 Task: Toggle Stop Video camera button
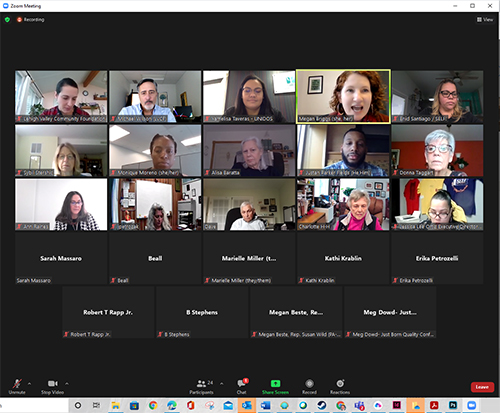[x=52, y=383]
